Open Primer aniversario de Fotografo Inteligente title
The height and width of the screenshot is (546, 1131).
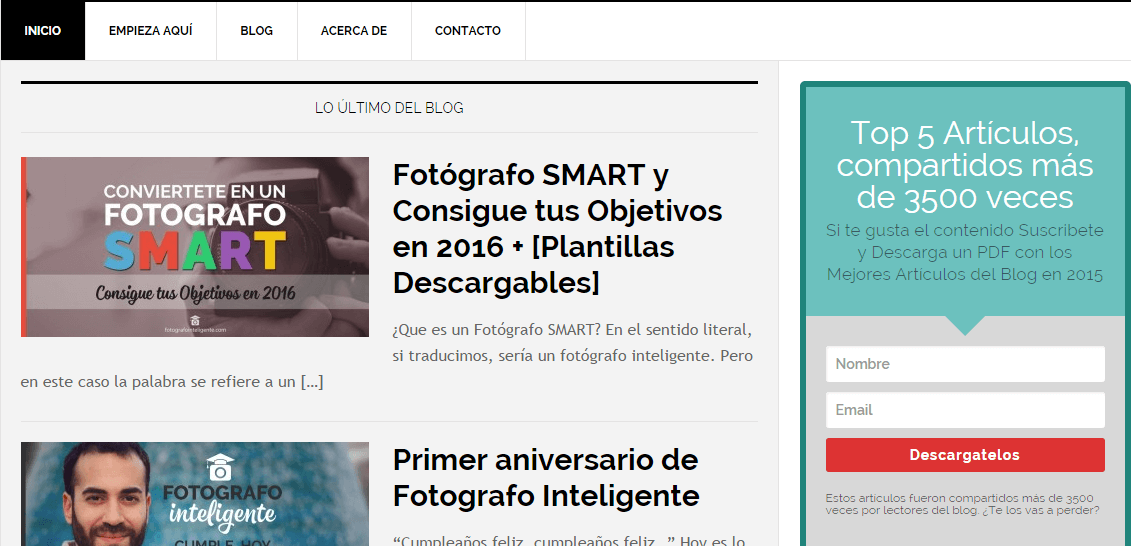click(546, 477)
